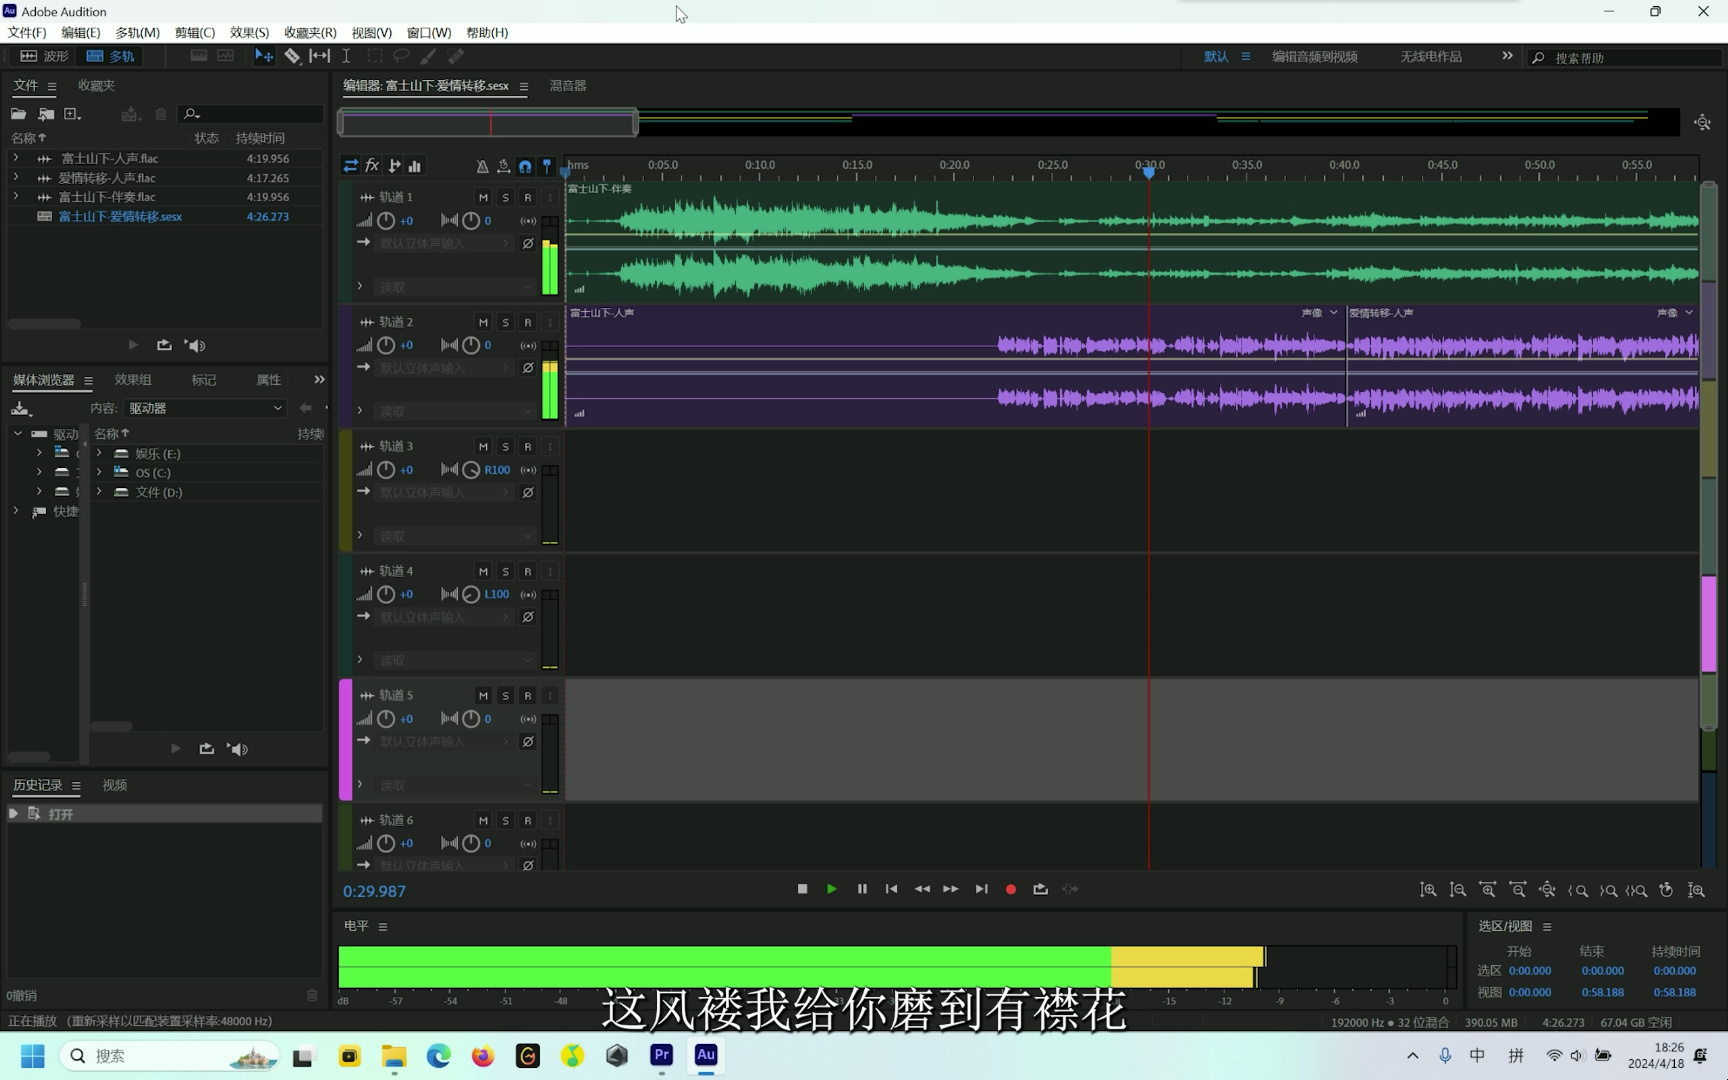Adjust track 轨道 3 pan knob R100
Viewport: 1728px width, 1080px height.
tap(471, 470)
